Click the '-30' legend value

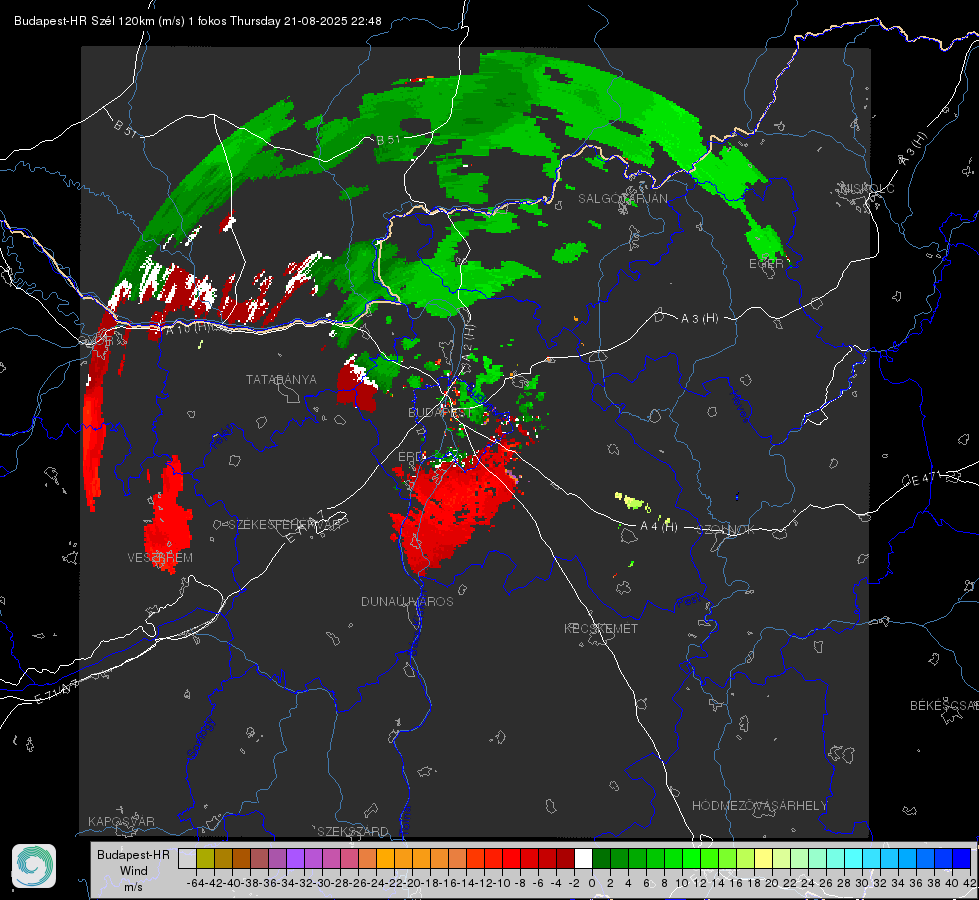(322, 883)
